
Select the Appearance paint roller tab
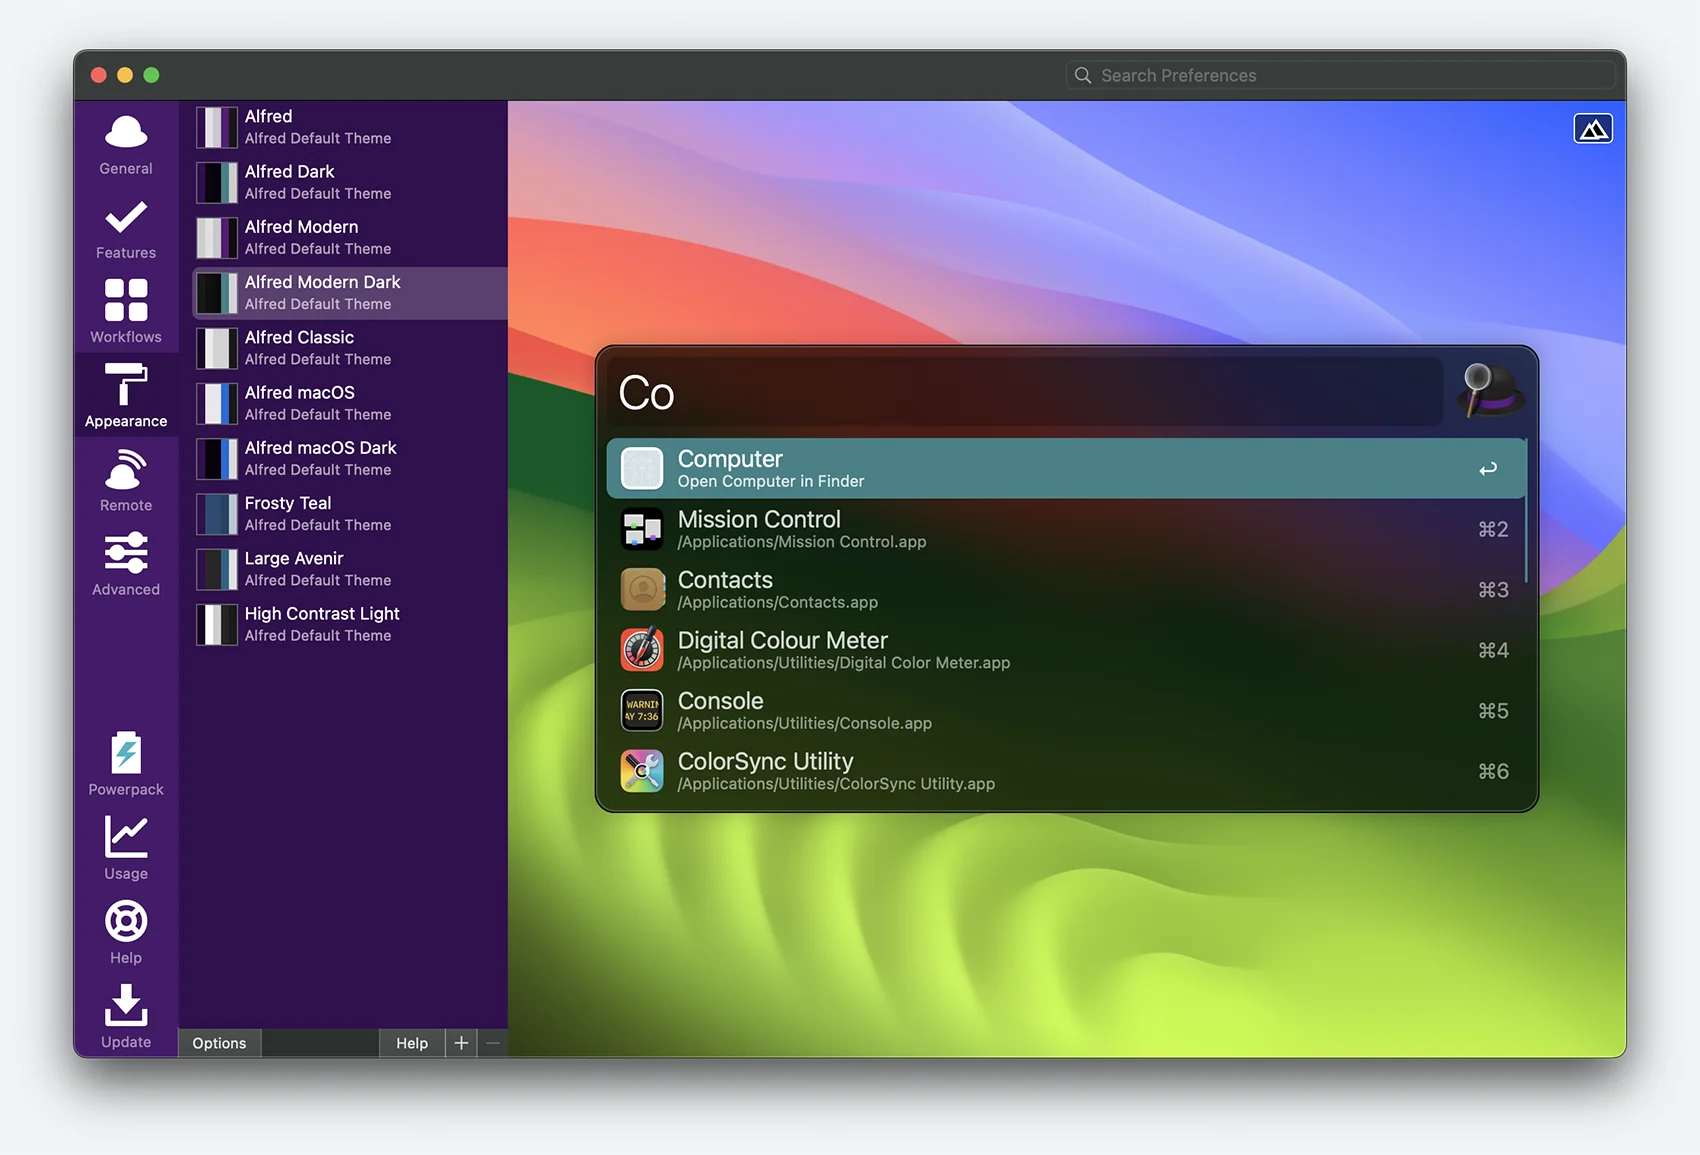pos(126,395)
